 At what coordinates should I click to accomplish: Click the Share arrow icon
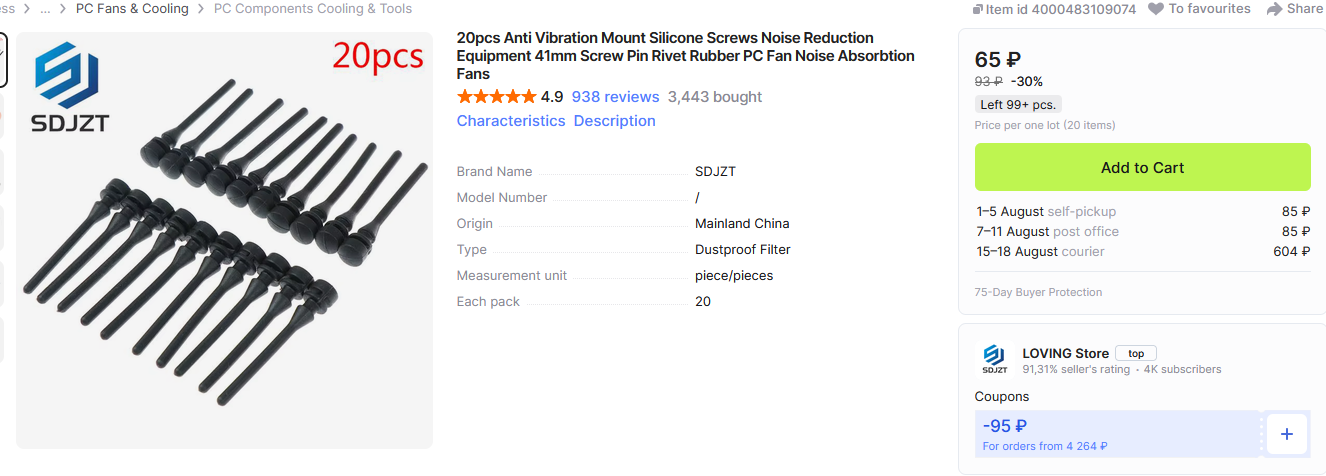(x=1274, y=9)
